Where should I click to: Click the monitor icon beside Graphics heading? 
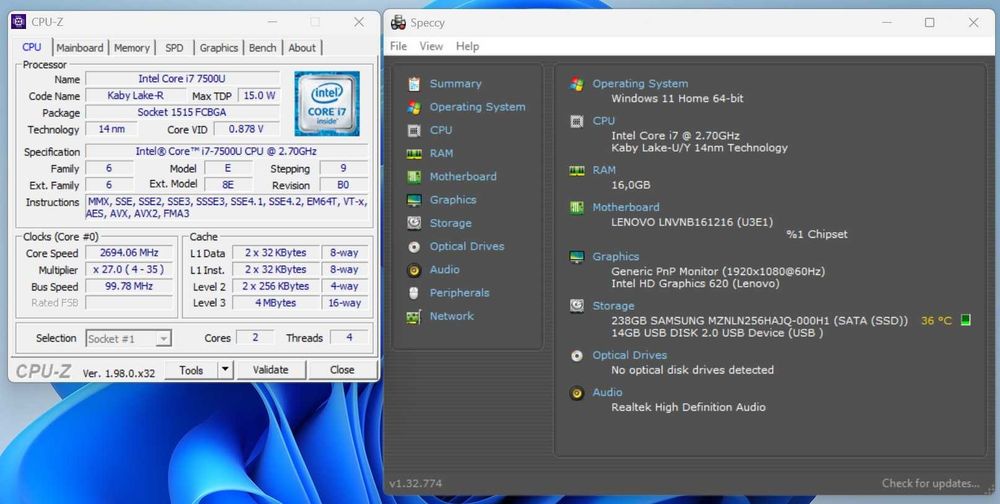577,257
